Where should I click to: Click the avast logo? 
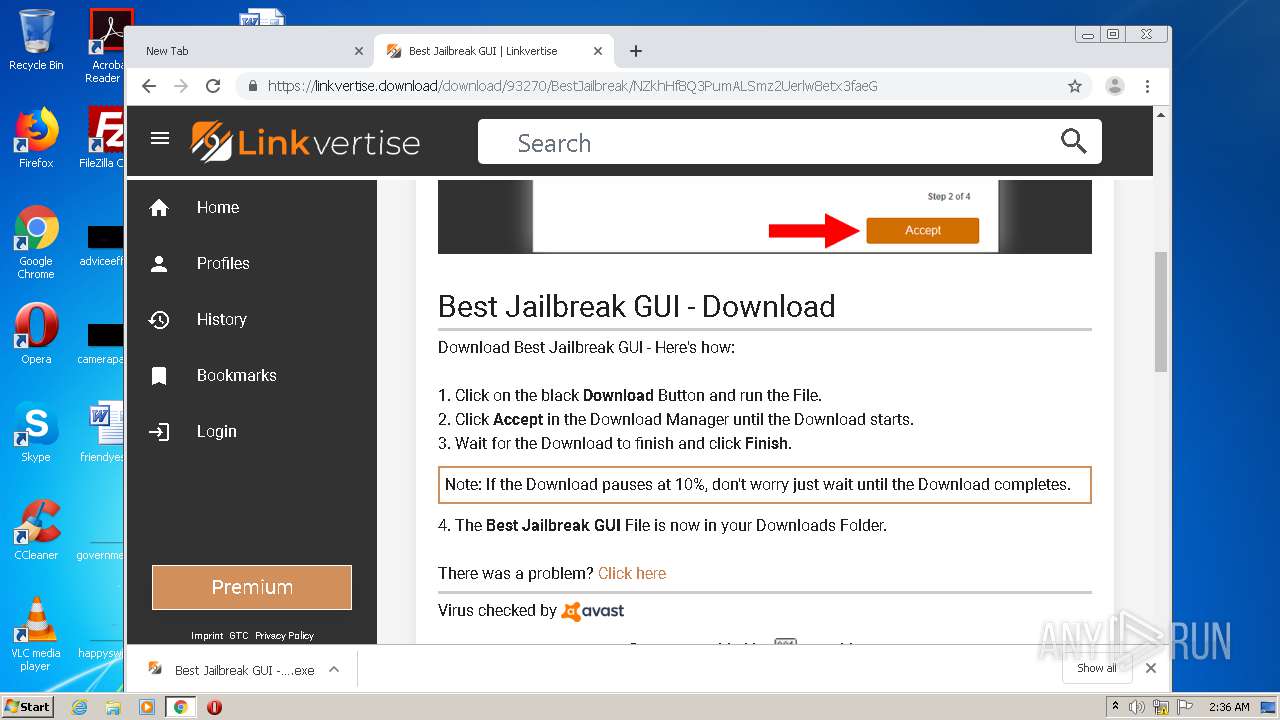click(x=592, y=611)
